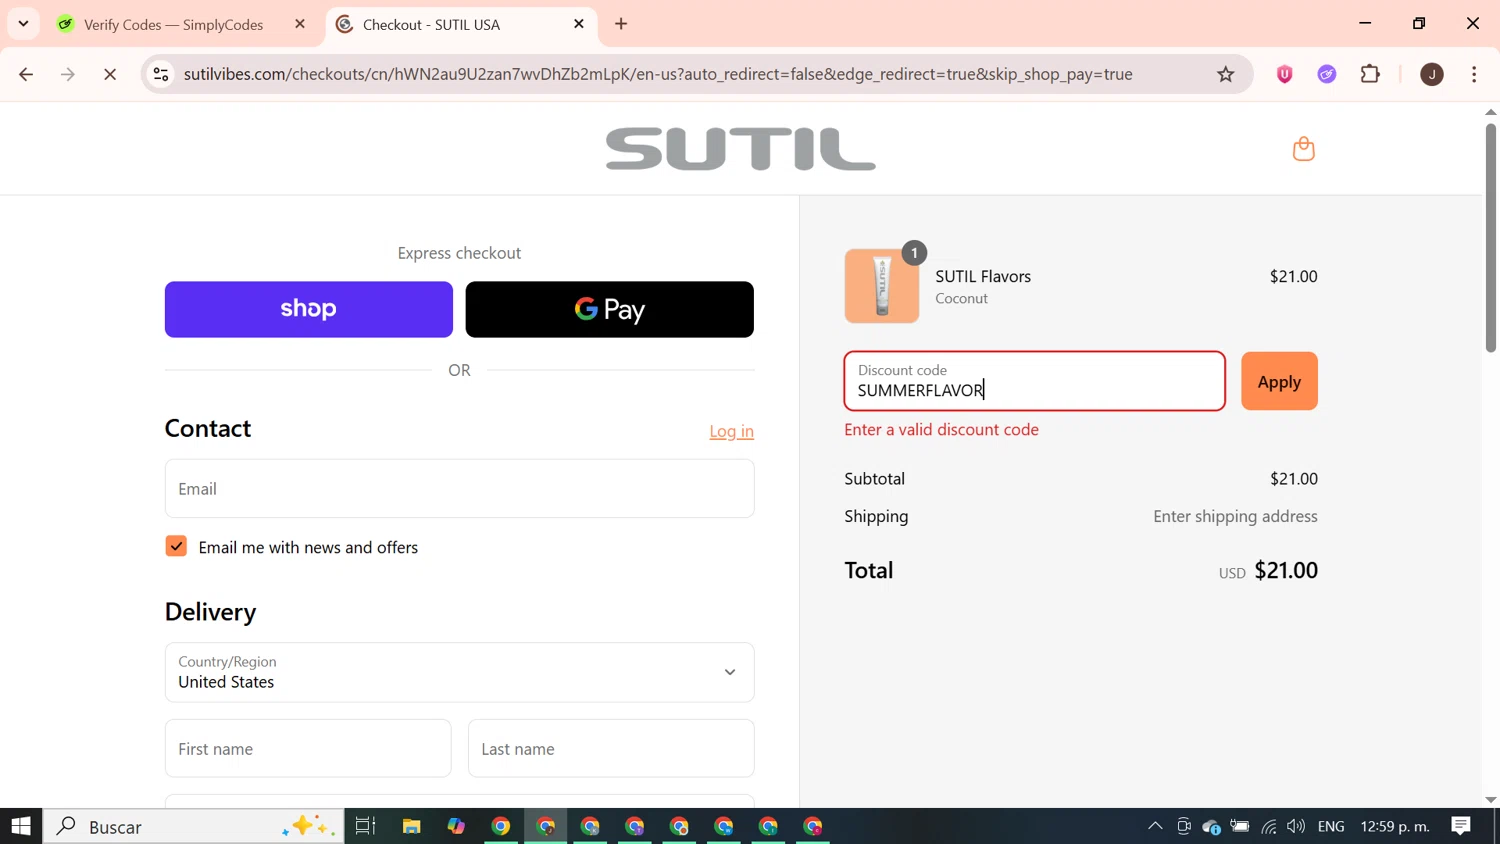Open the Extensions puzzle icon
Image resolution: width=1500 pixels, height=844 pixels.
point(1370,74)
